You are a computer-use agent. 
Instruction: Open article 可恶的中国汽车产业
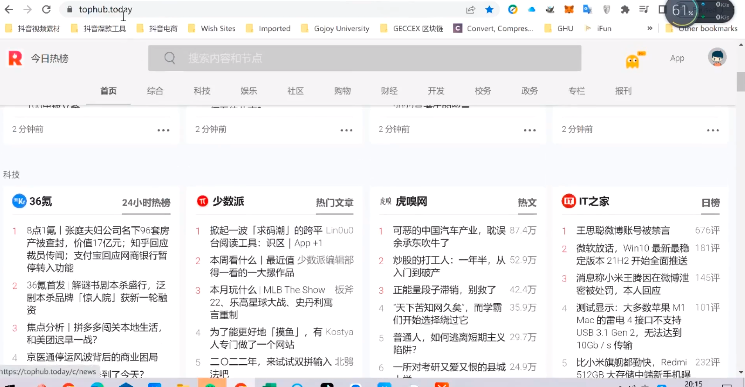(449, 236)
